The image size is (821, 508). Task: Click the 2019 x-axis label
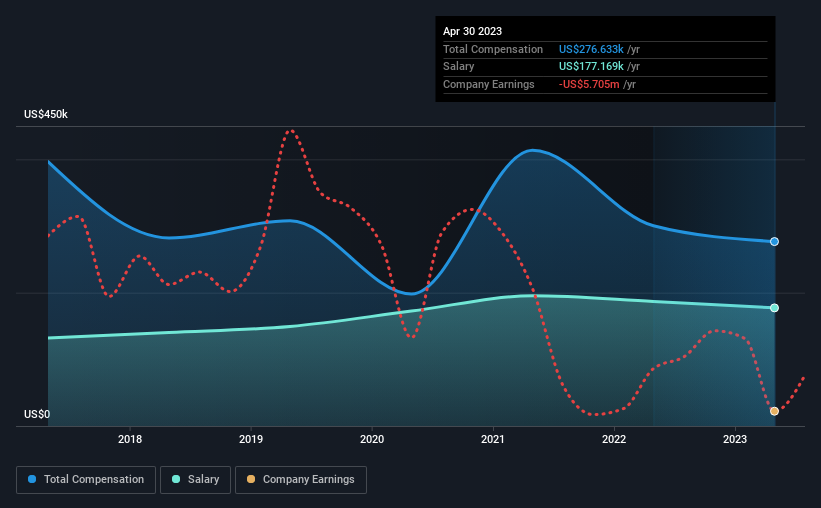pyautogui.click(x=251, y=439)
